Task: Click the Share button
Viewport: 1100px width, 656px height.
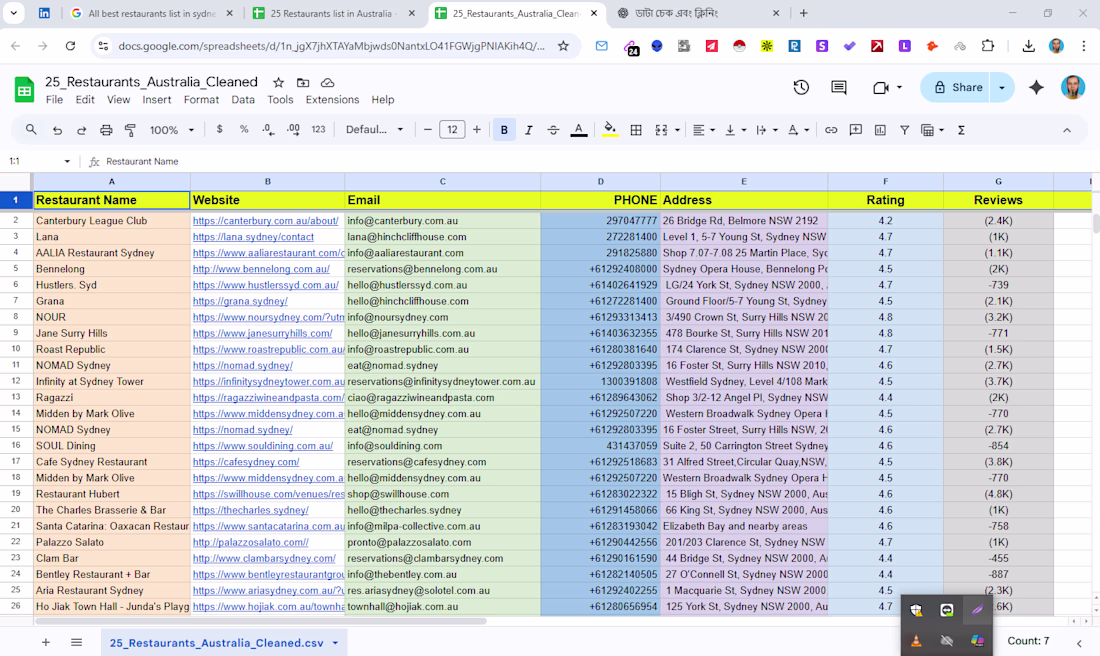Action: coord(956,88)
